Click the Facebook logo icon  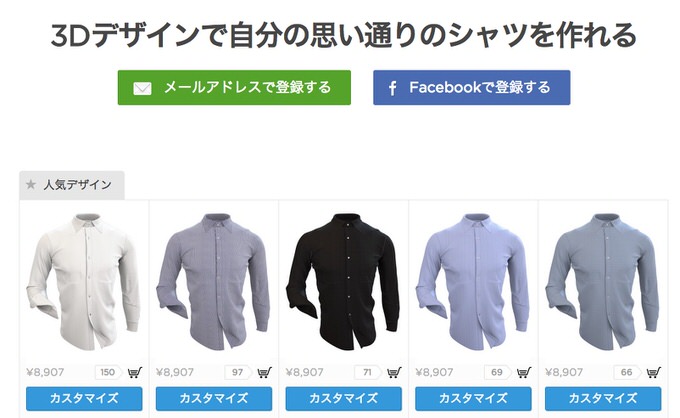pos(392,88)
